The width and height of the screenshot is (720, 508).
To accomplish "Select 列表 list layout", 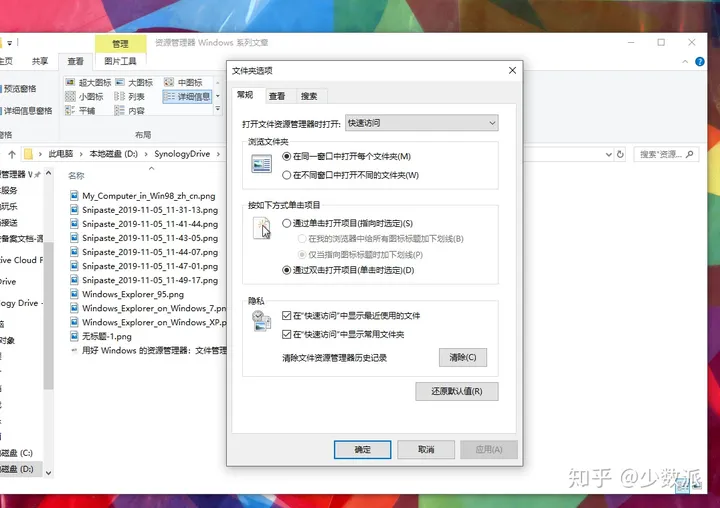I will coord(129,96).
